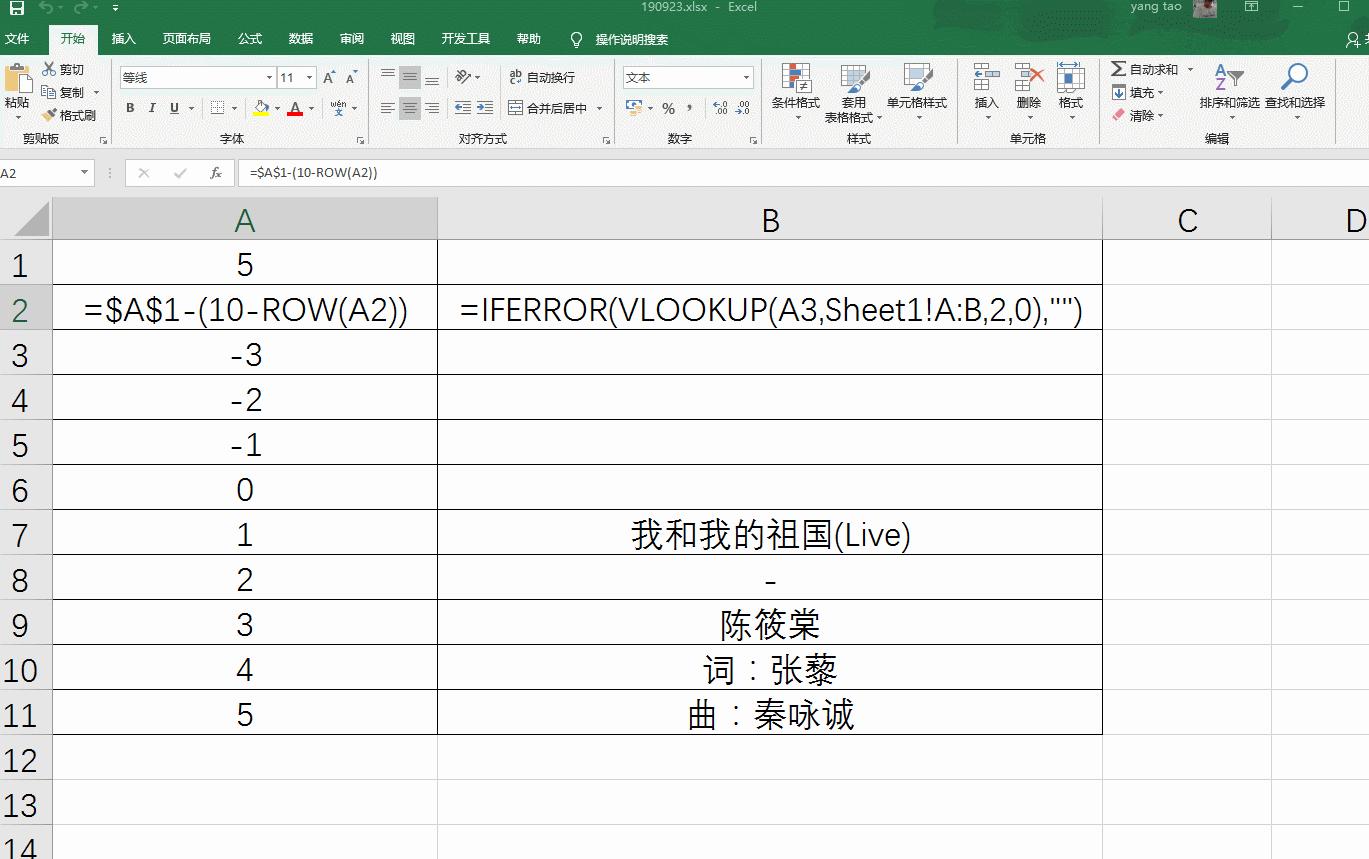
Task: Click the AutoSum (自动求和) button
Action: [x=1145, y=69]
